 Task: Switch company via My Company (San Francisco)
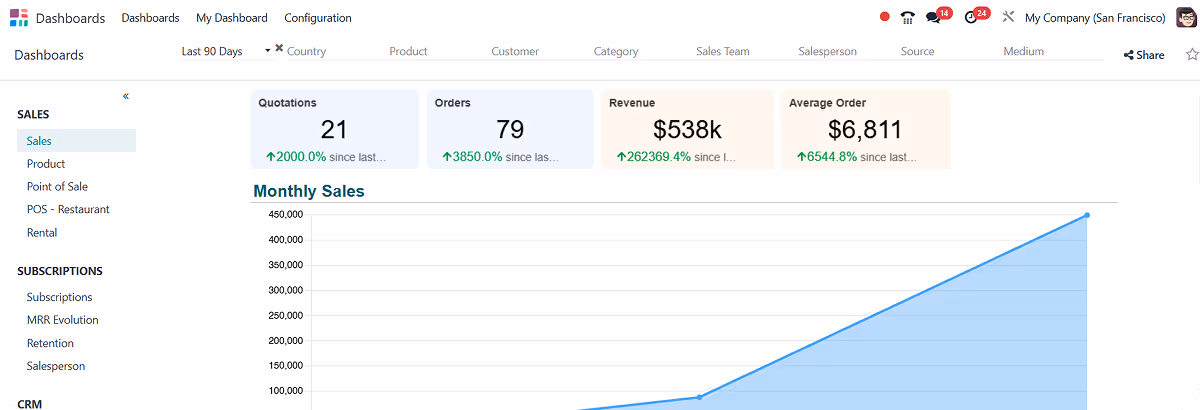1095,18
